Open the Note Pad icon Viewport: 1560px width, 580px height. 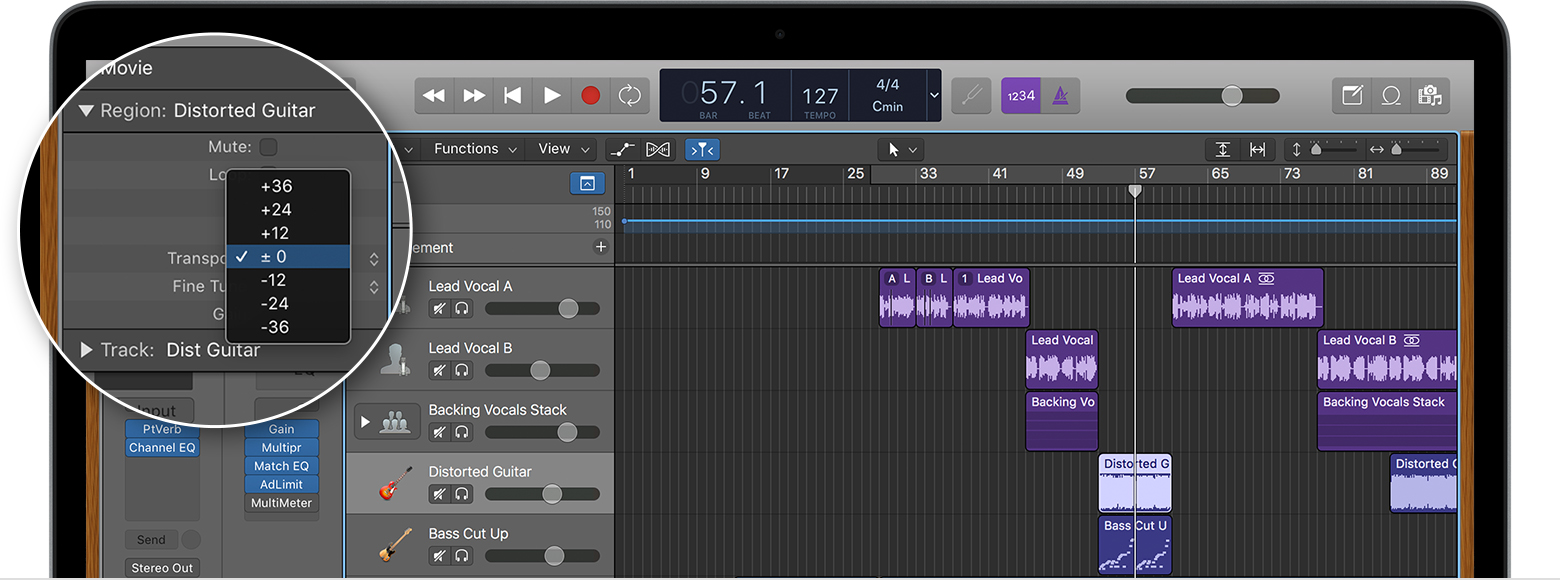coord(1352,96)
